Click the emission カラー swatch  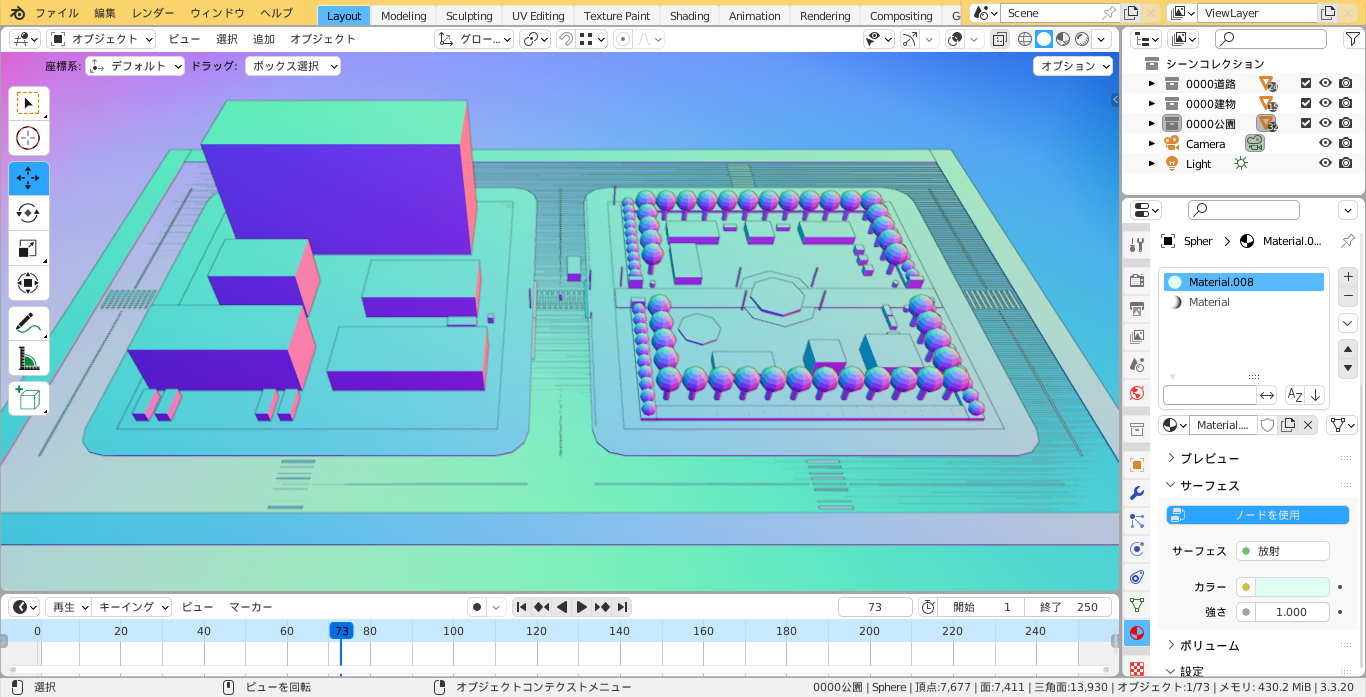[1292, 587]
